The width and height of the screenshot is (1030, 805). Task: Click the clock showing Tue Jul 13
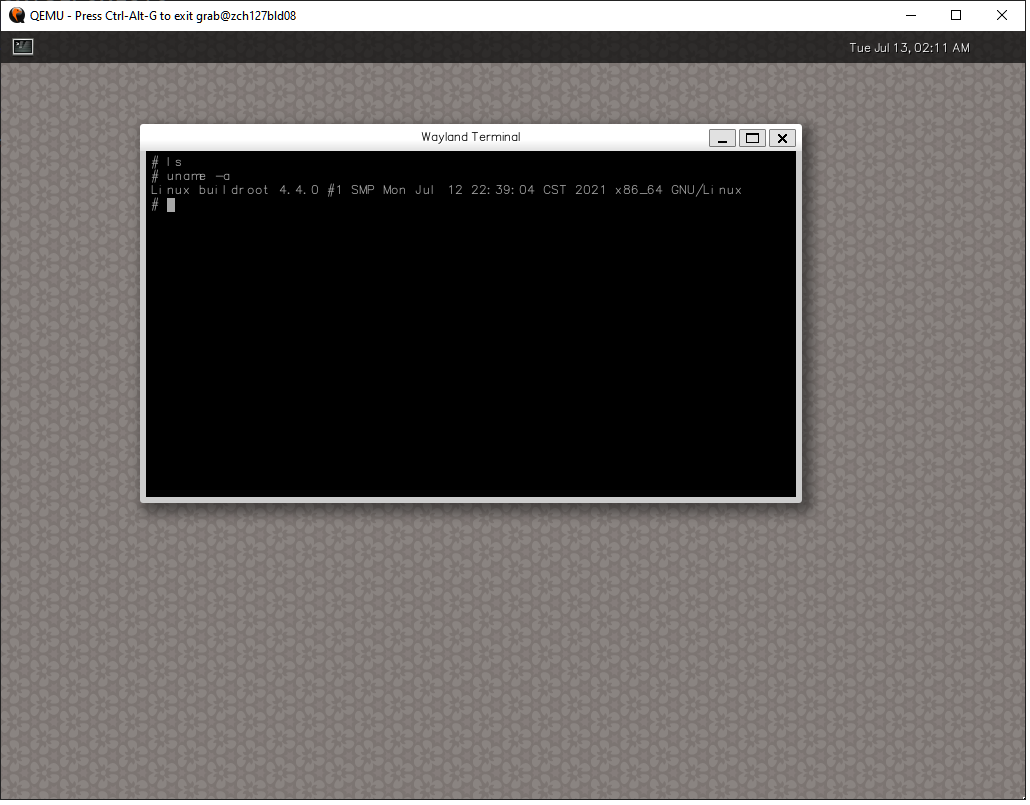tap(908, 47)
